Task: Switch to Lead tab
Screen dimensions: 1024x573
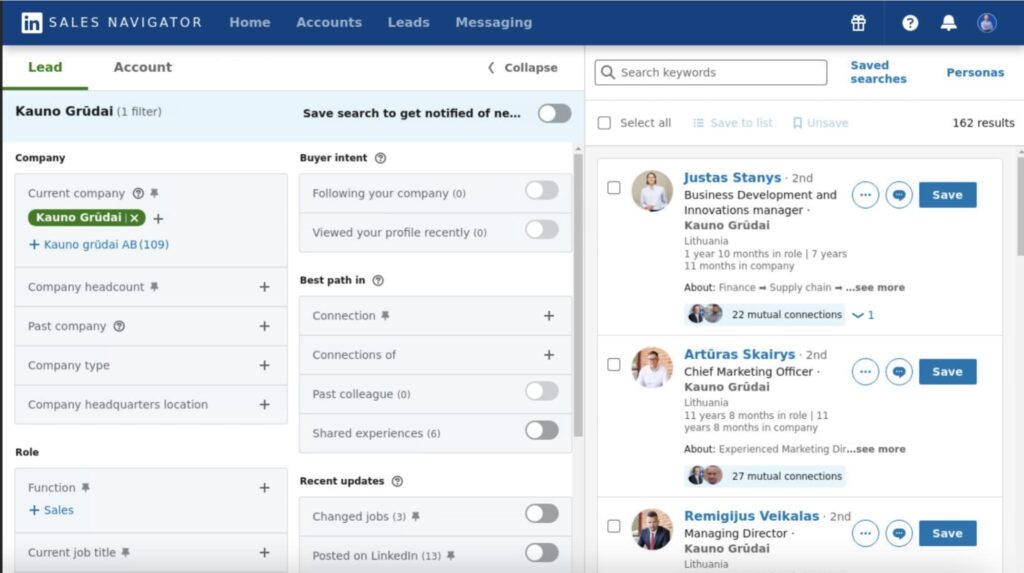Action: (45, 67)
